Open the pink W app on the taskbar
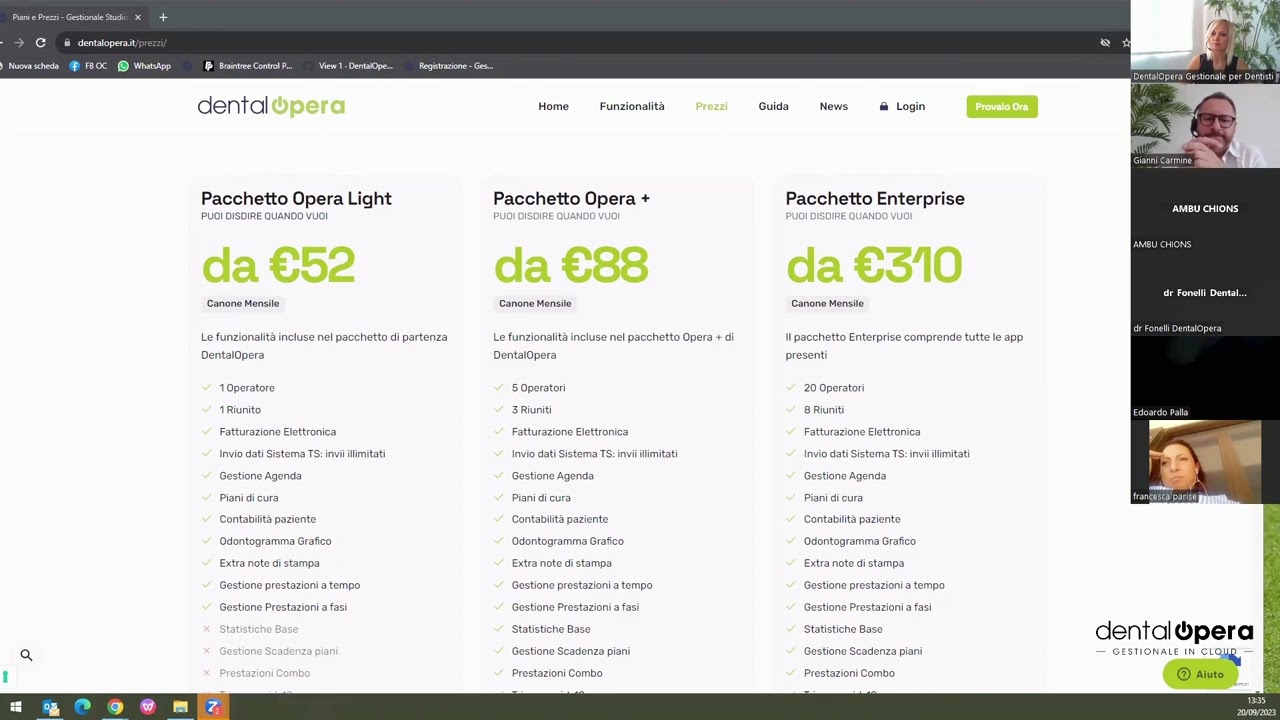The height and width of the screenshot is (720, 1280). pos(148,708)
